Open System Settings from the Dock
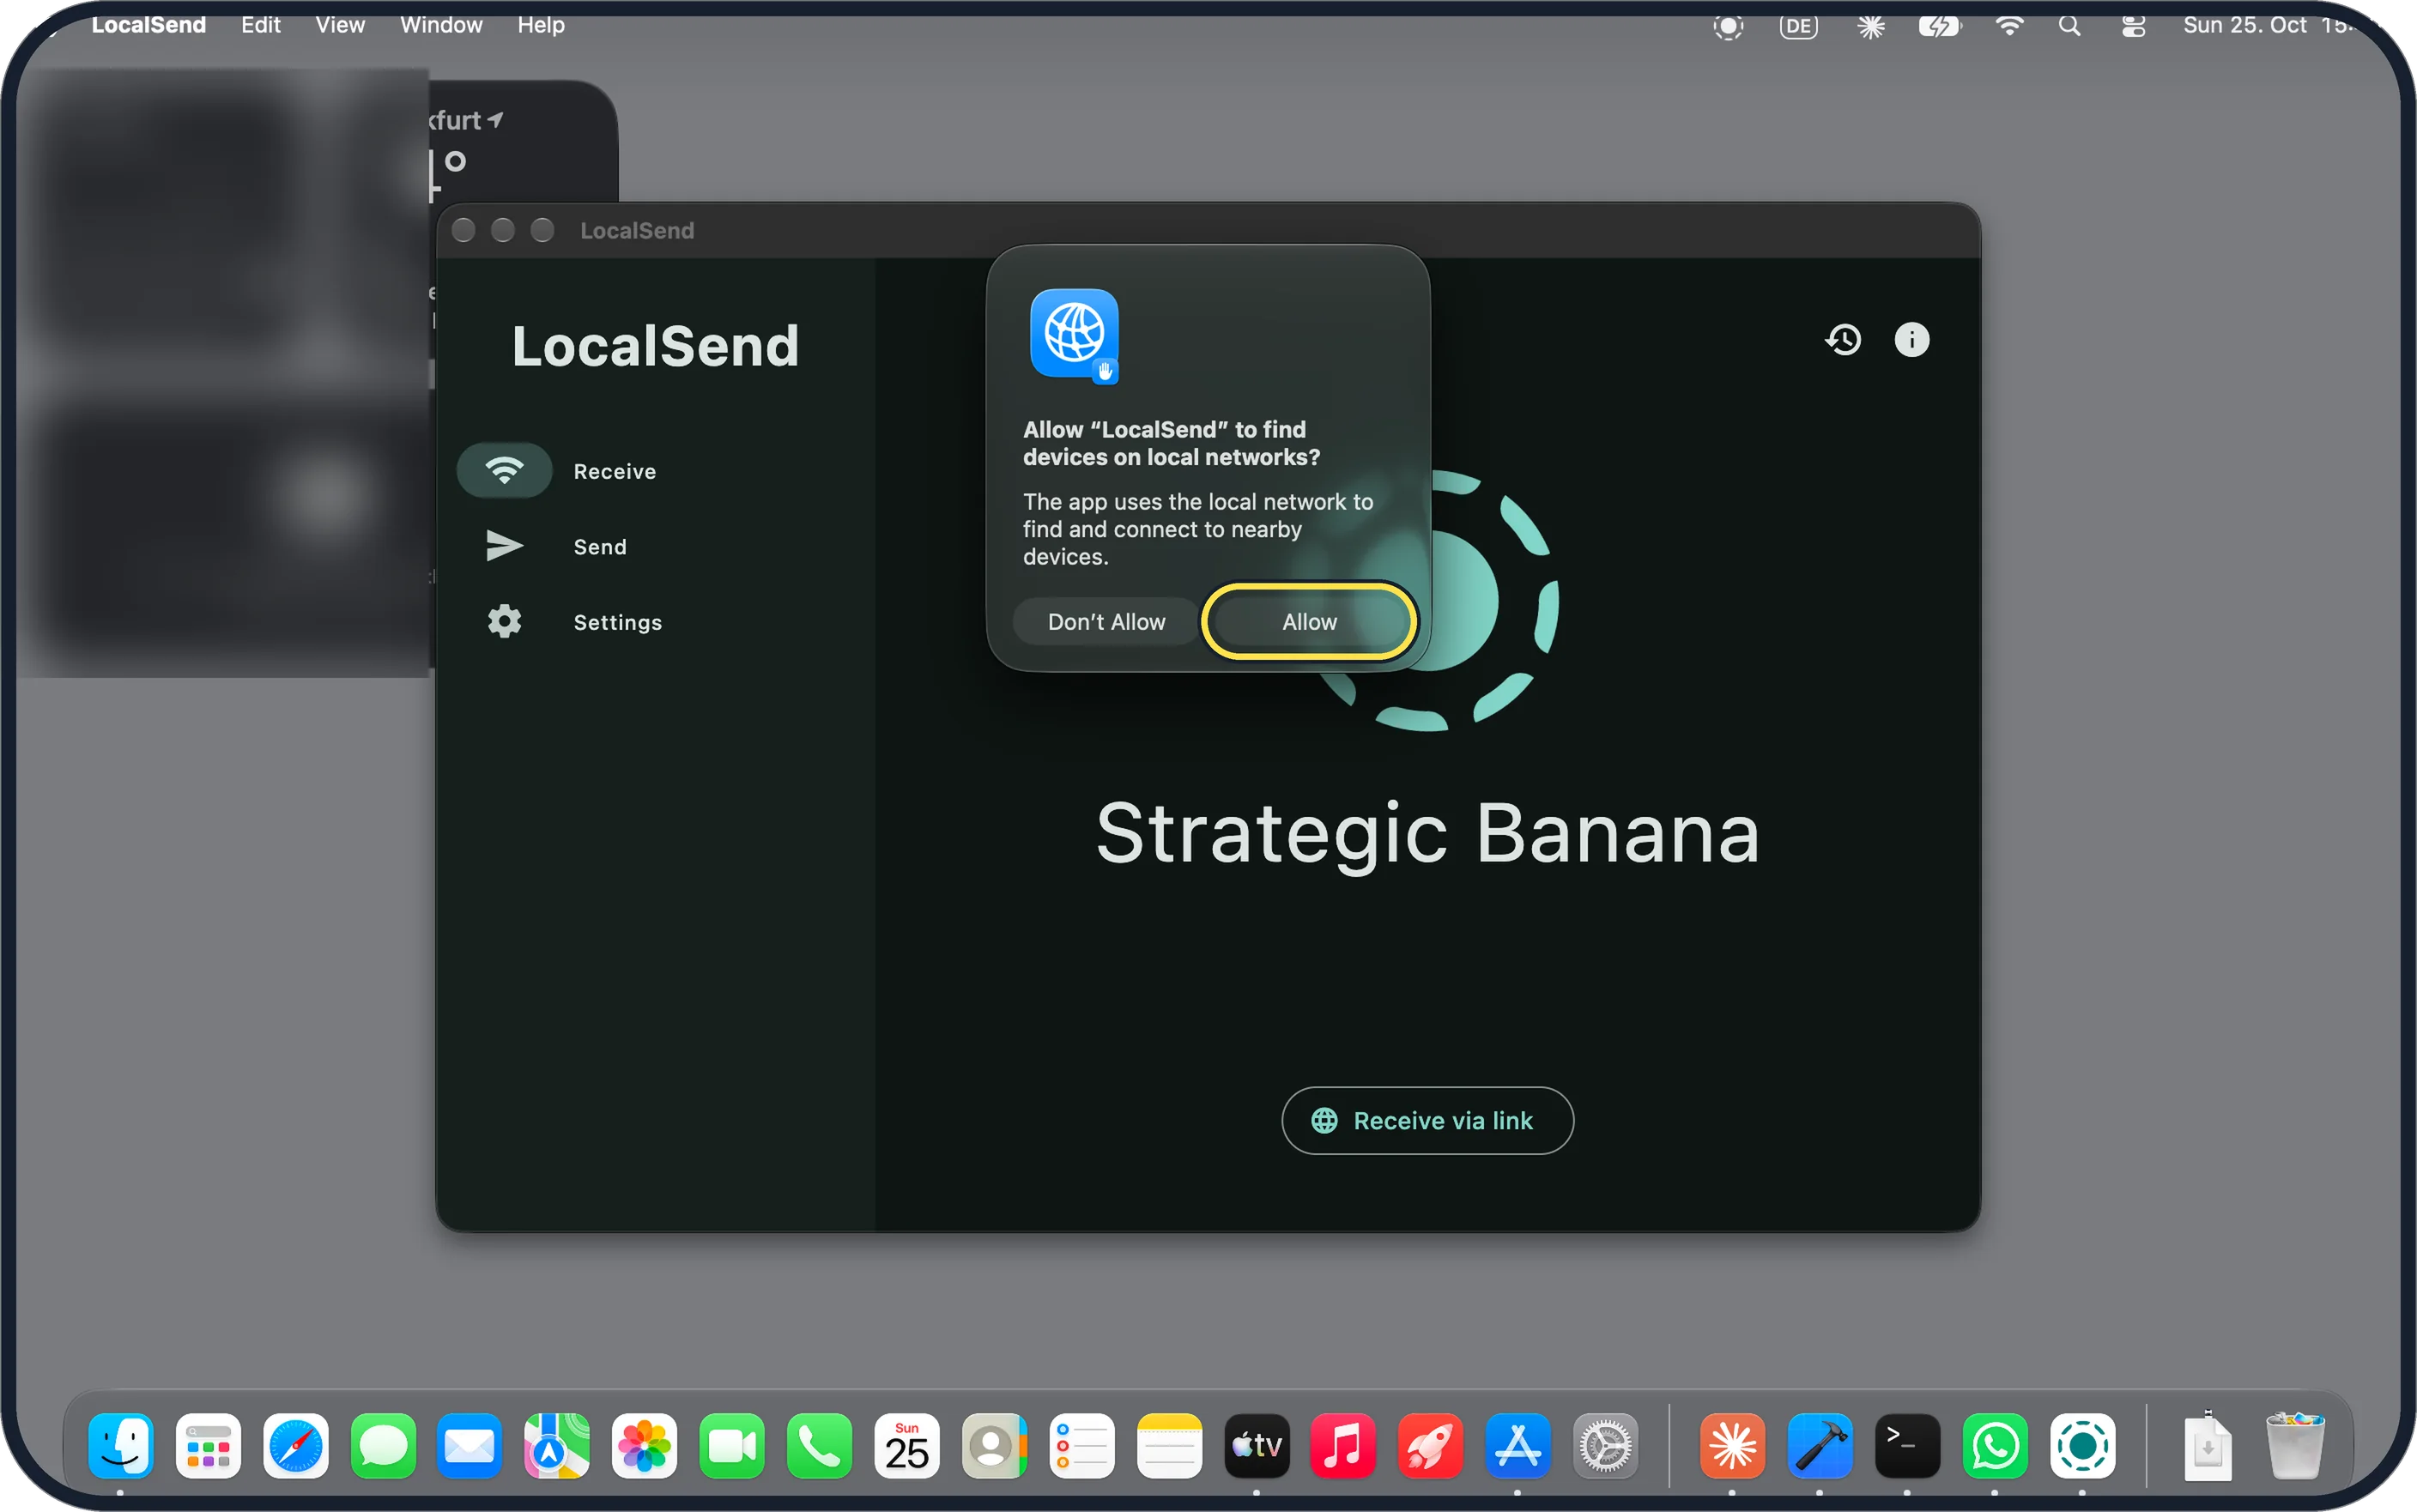 click(x=1605, y=1446)
